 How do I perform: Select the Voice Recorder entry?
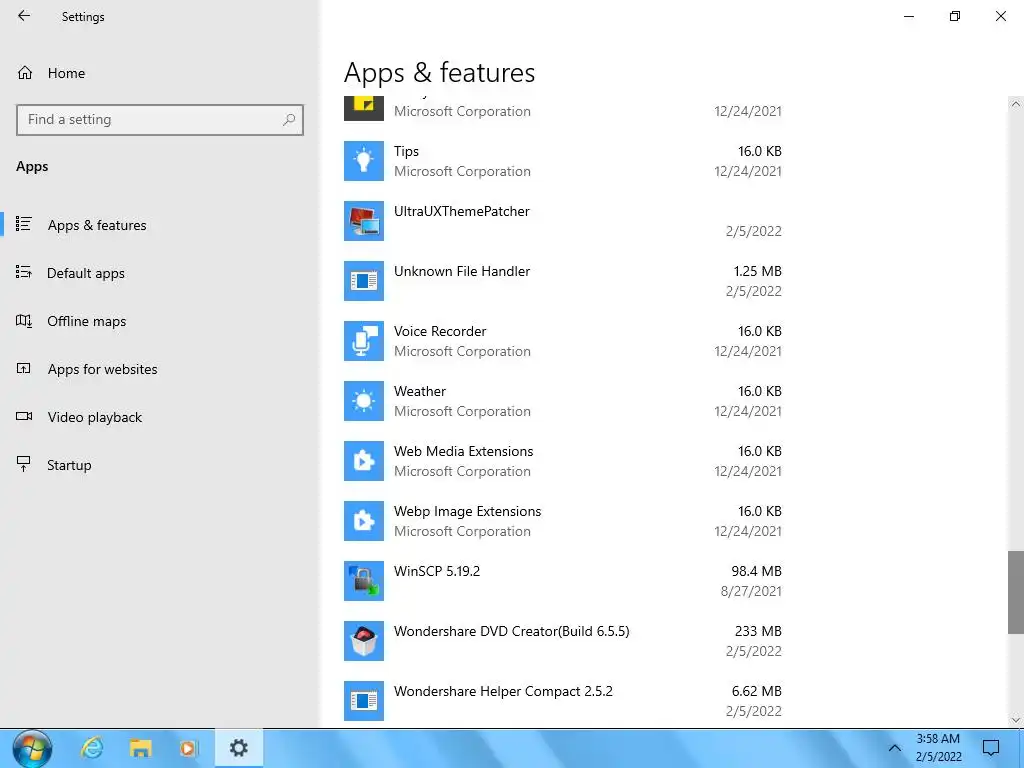(x=563, y=341)
